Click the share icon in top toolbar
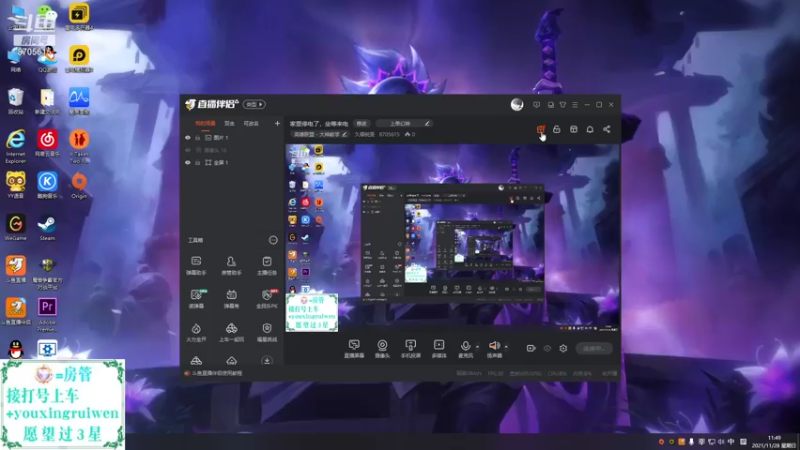 pyautogui.click(x=607, y=130)
